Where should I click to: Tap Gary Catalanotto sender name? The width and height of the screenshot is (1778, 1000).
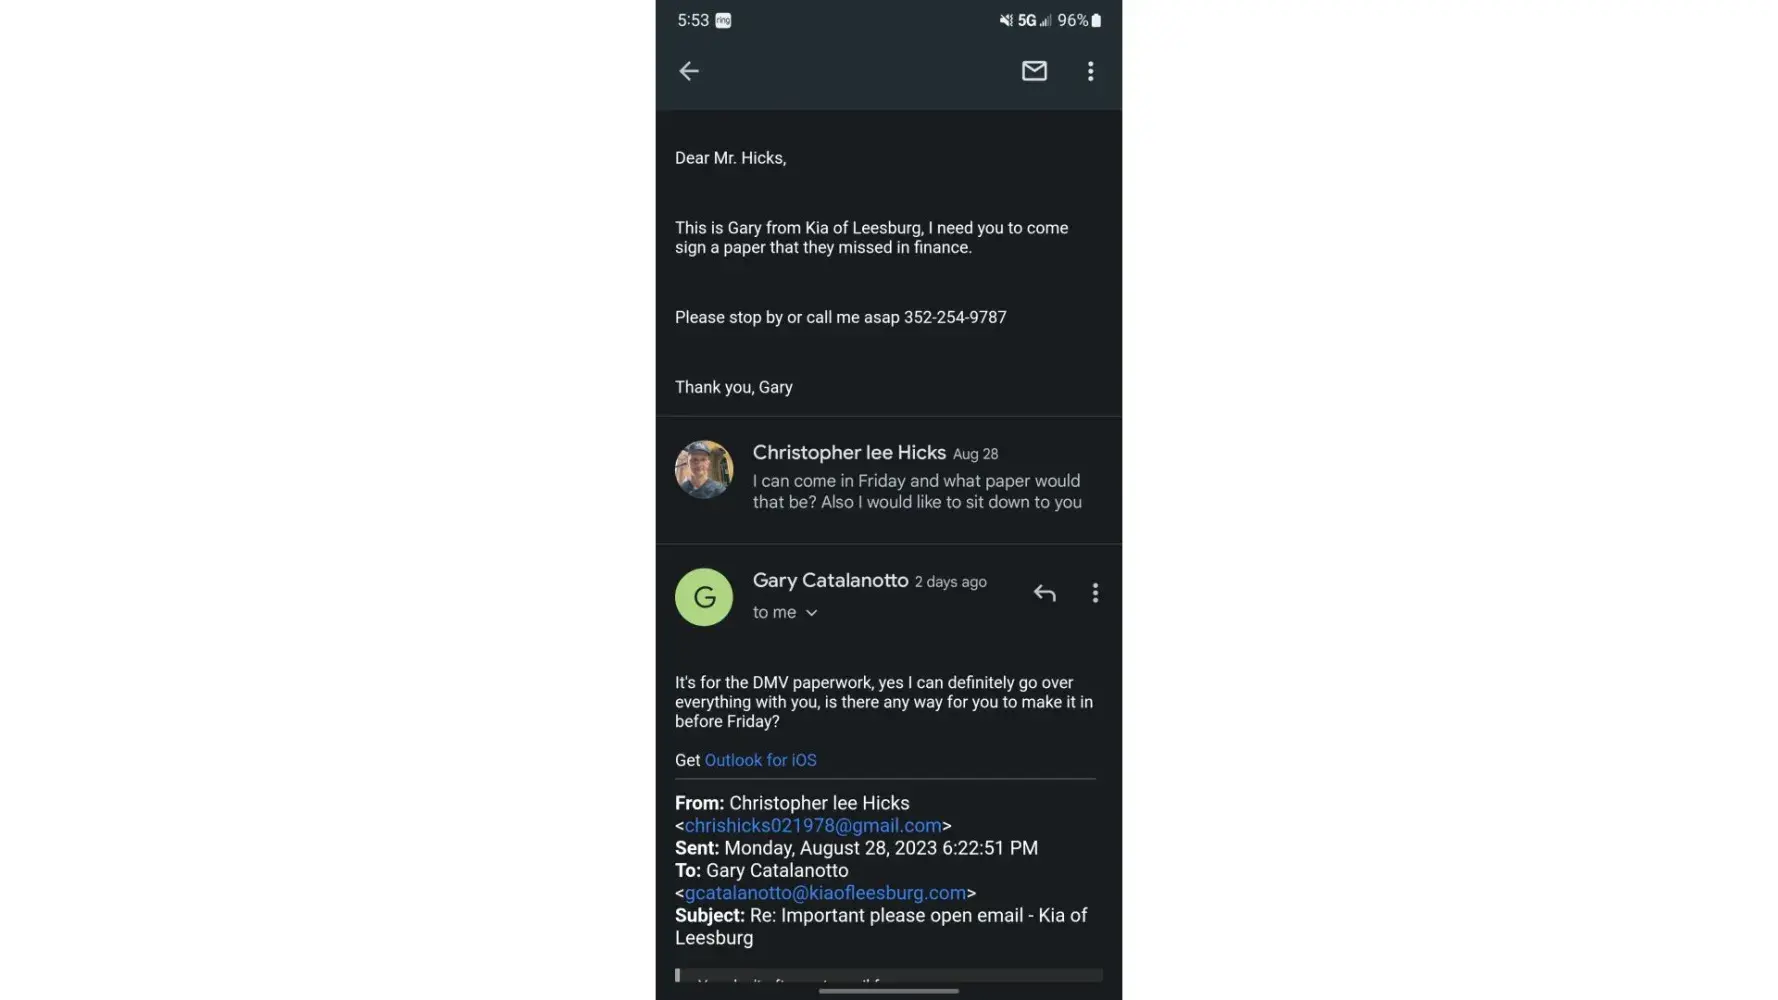[830, 581]
